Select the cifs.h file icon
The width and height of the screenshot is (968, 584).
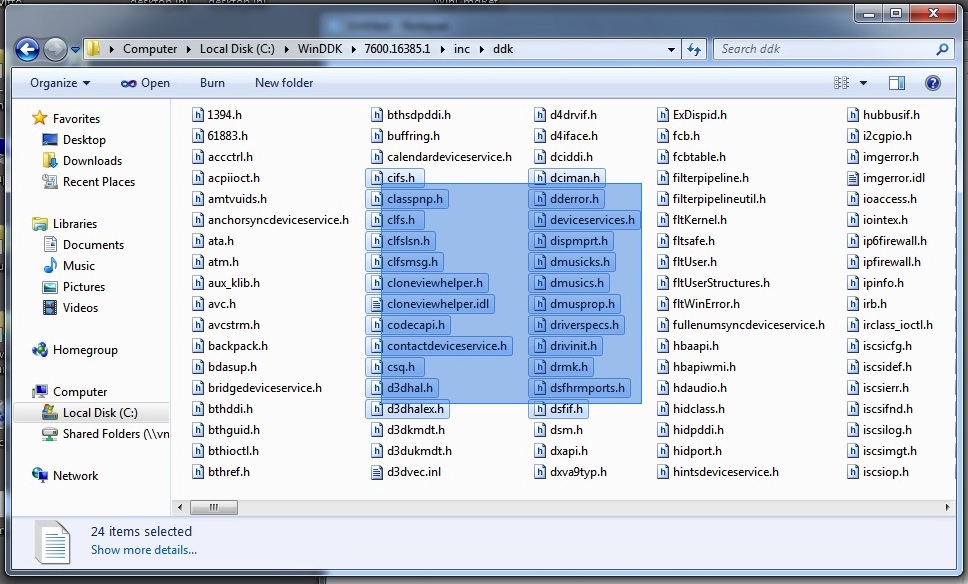pyautogui.click(x=377, y=178)
